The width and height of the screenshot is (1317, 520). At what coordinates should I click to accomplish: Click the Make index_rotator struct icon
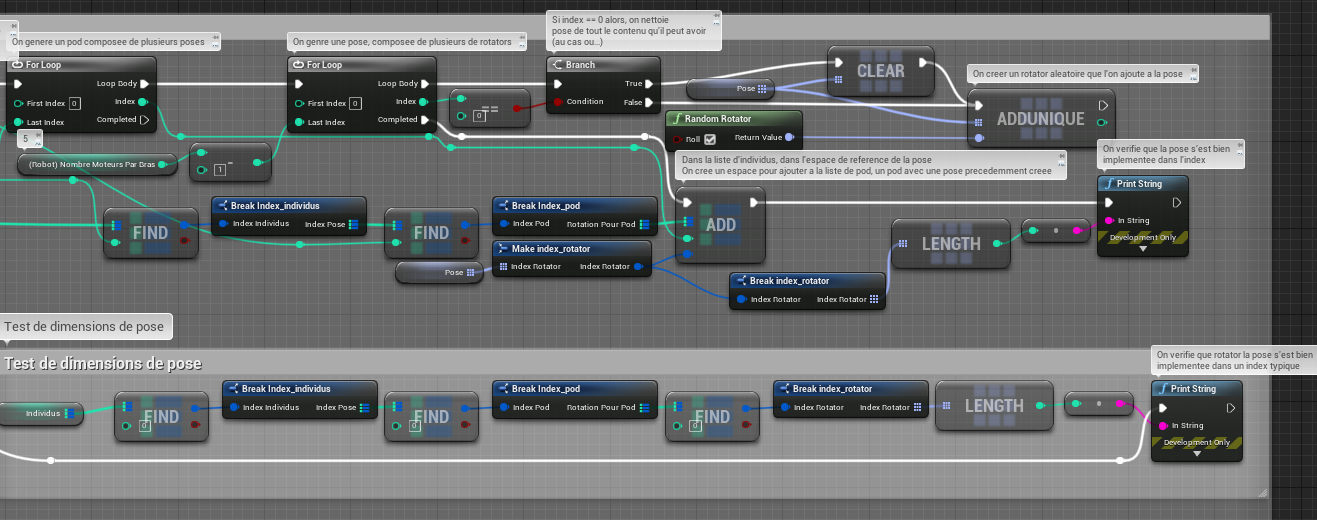(x=503, y=249)
